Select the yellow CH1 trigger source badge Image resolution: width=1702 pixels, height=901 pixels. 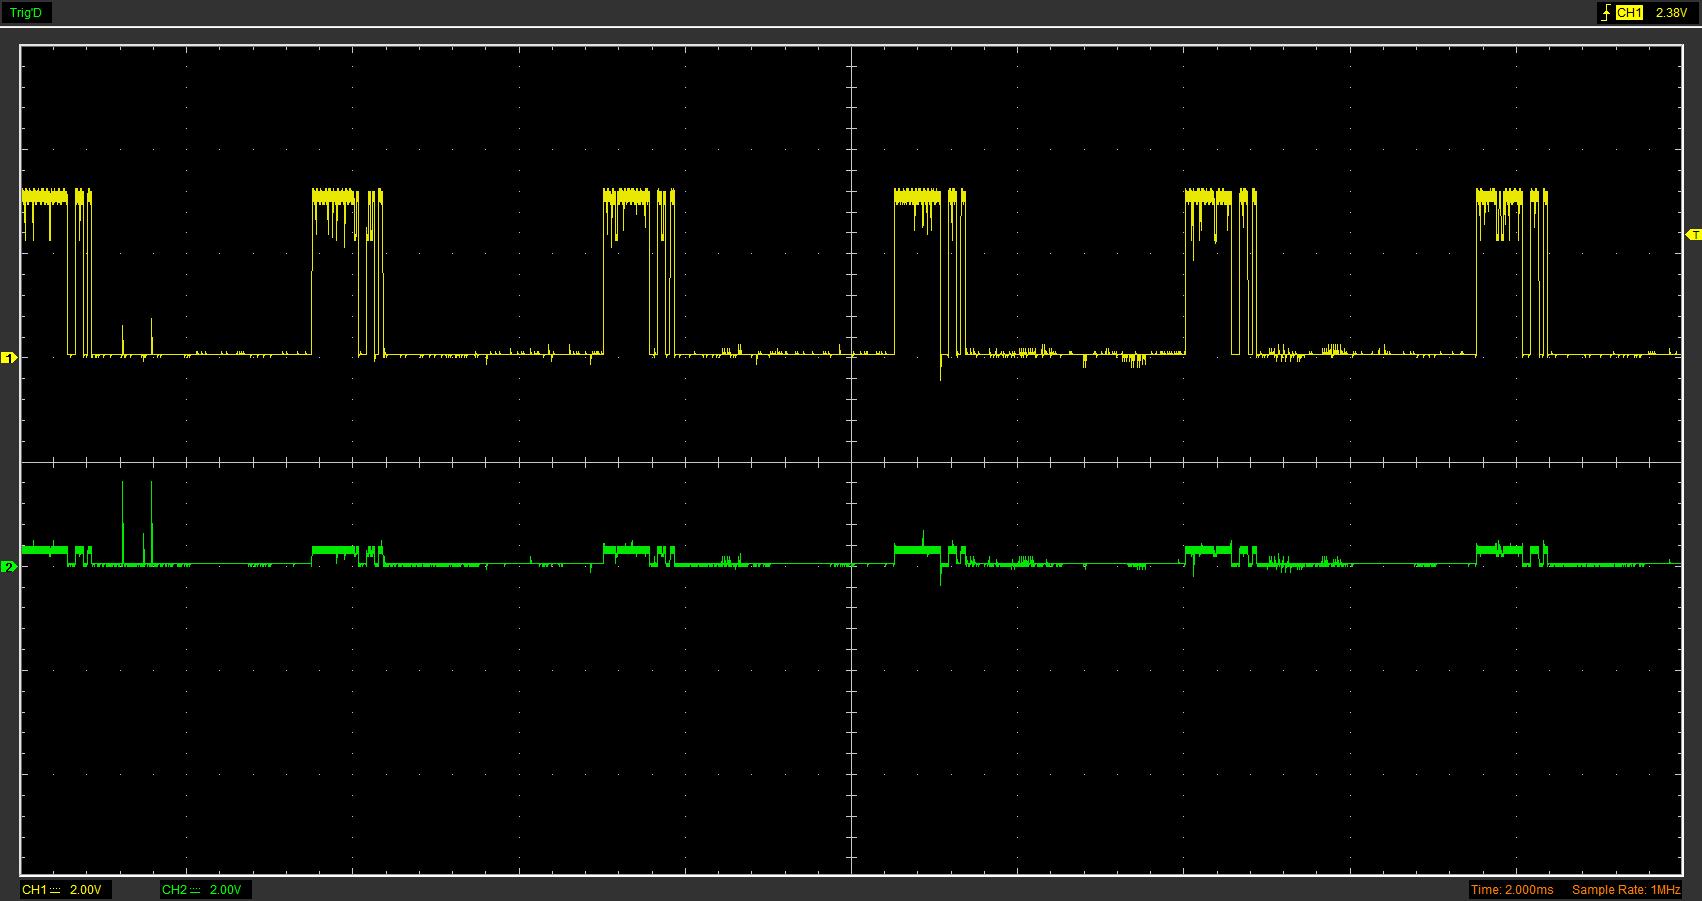[1629, 13]
